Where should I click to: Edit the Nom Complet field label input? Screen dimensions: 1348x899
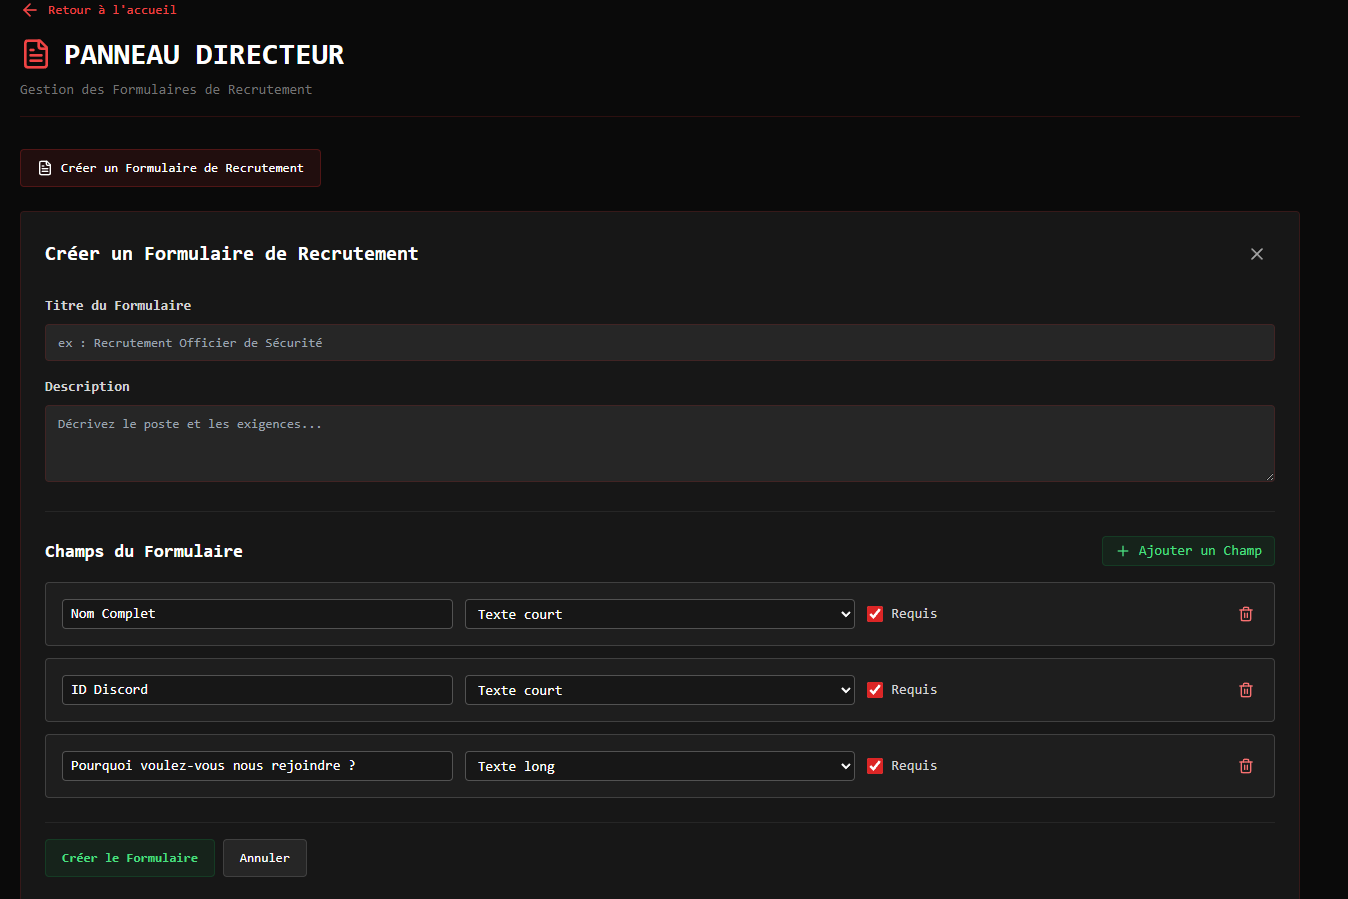[257, 614]
